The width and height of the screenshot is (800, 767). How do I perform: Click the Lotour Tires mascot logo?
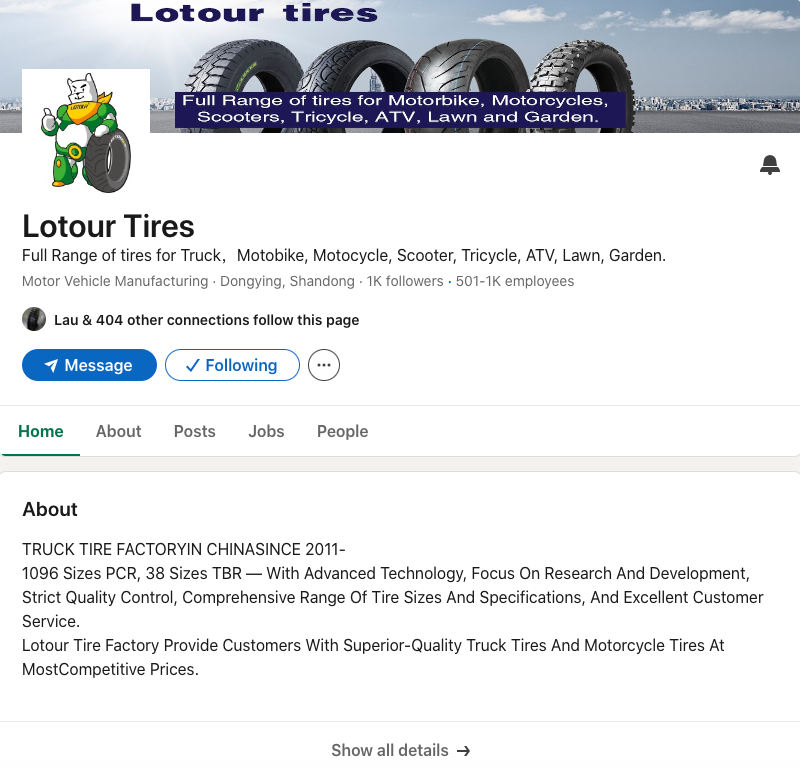pos(86,133)
